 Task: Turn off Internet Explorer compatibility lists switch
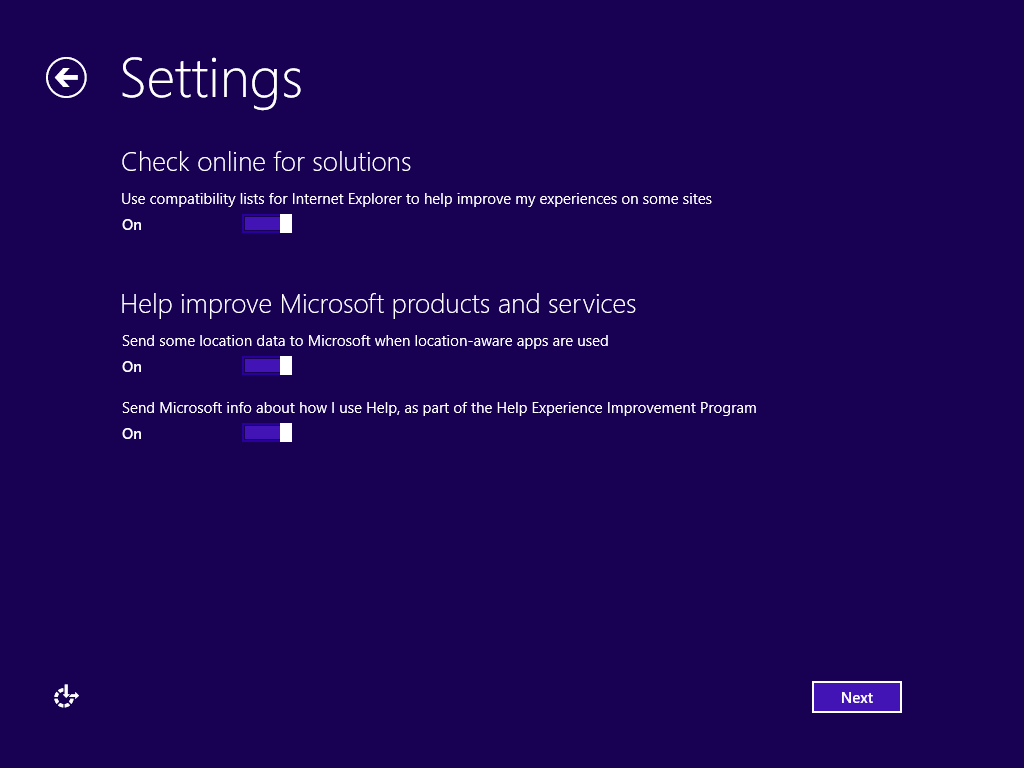[266, 224]
